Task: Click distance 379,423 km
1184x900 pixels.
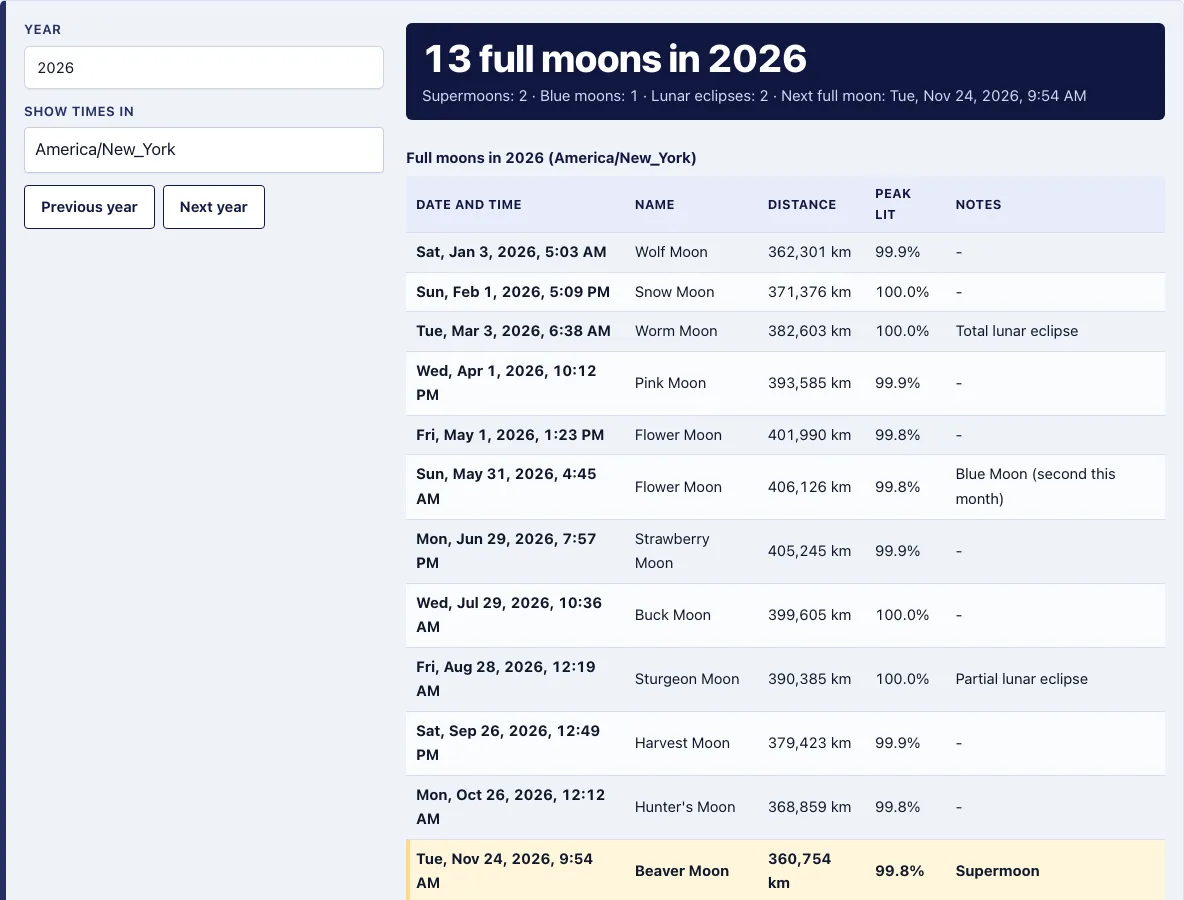Action: pyautogui.click(x=809, y=743)
